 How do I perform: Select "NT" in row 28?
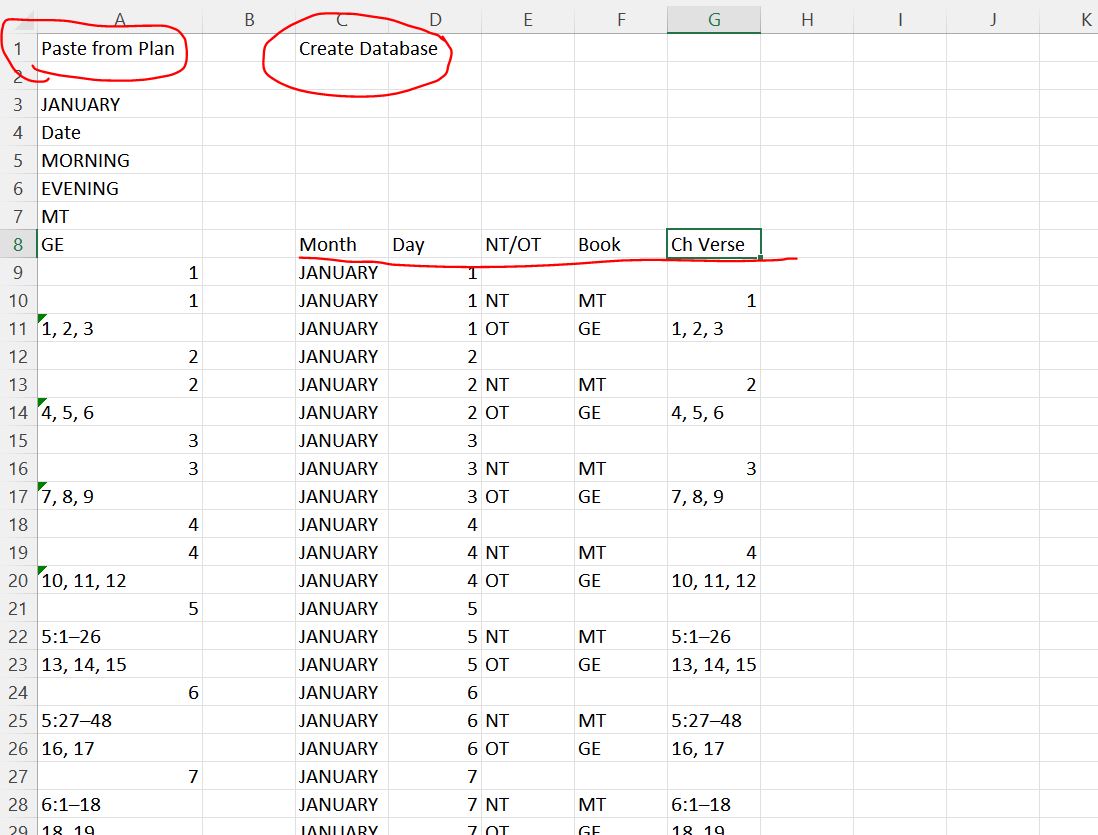coord(528,805)
